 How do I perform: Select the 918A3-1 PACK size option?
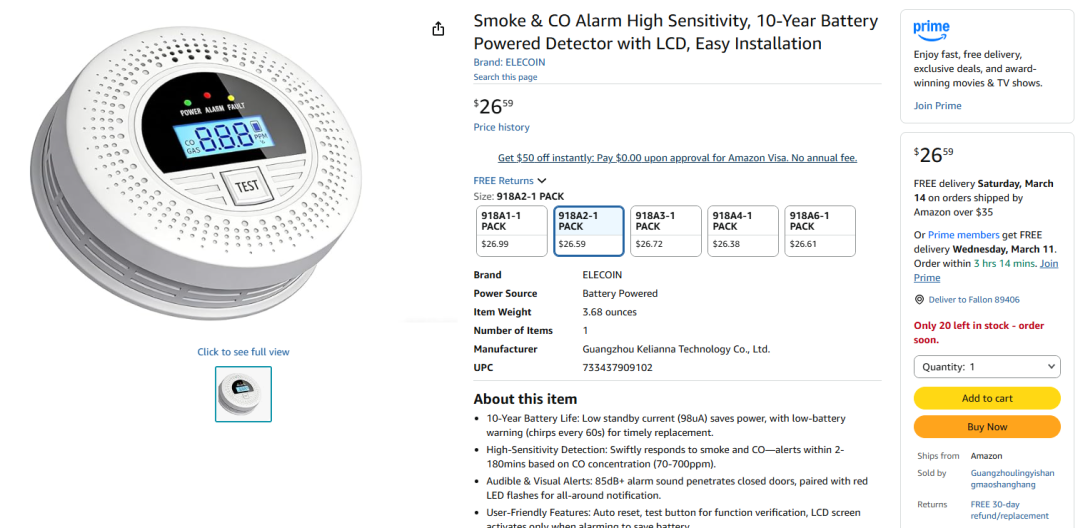pyautogui.click(x=665, y=231)
